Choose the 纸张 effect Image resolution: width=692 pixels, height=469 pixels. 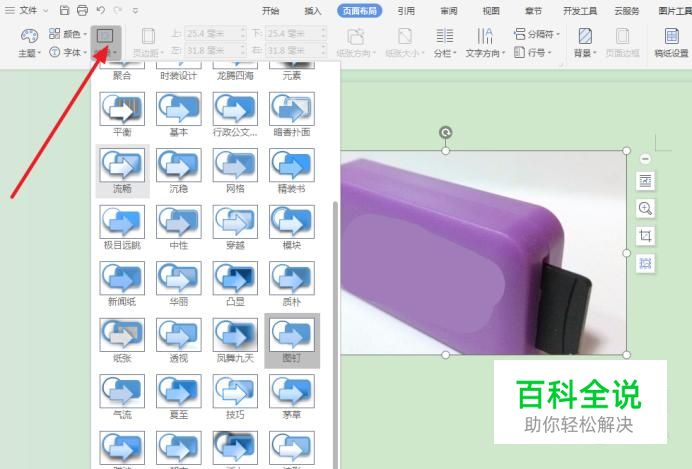[x=122, y=340]
